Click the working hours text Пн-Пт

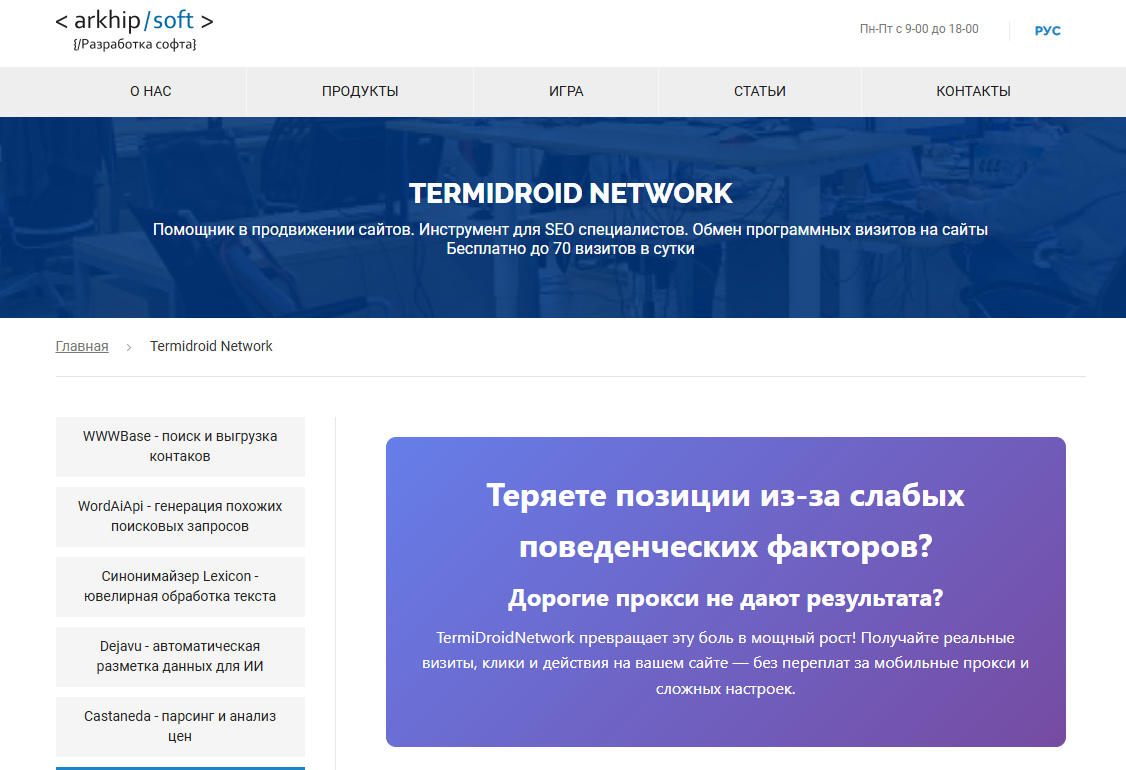tap(921, 30)
